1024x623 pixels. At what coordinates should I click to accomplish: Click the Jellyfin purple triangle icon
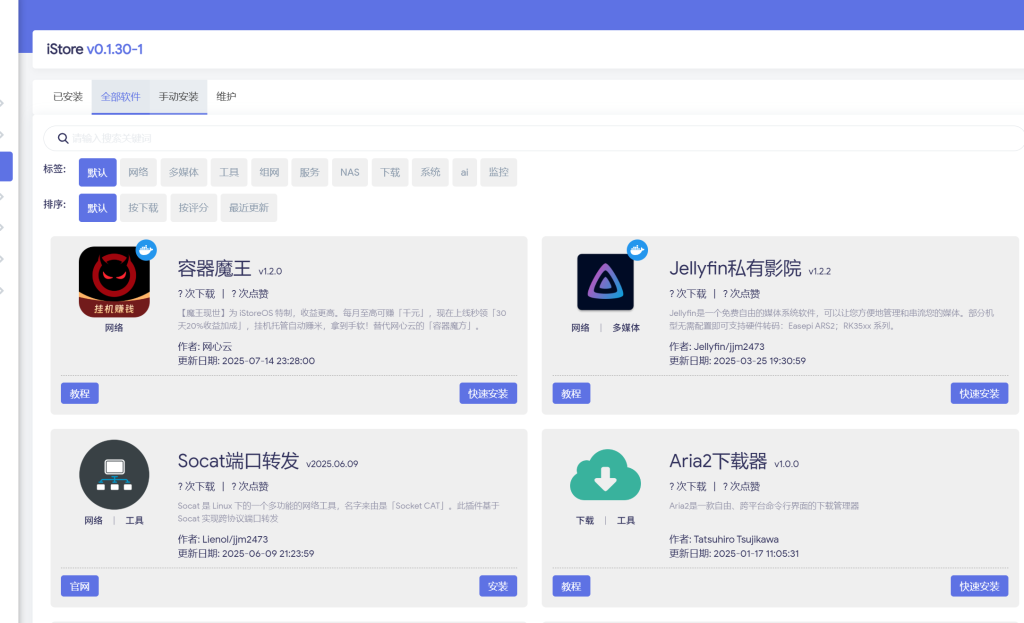pyautogui.click(x=605, y=282)
